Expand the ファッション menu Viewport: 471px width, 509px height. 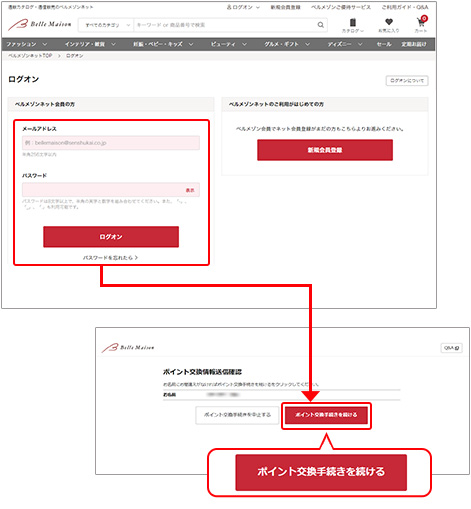(27, 44)
